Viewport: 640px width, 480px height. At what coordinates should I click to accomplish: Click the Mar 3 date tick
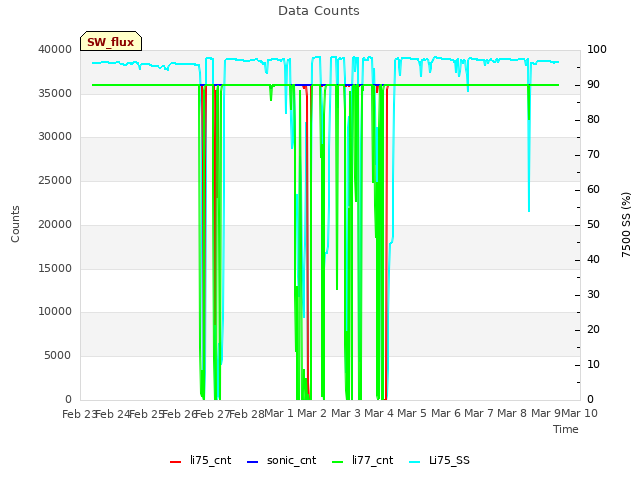point(346,413)
